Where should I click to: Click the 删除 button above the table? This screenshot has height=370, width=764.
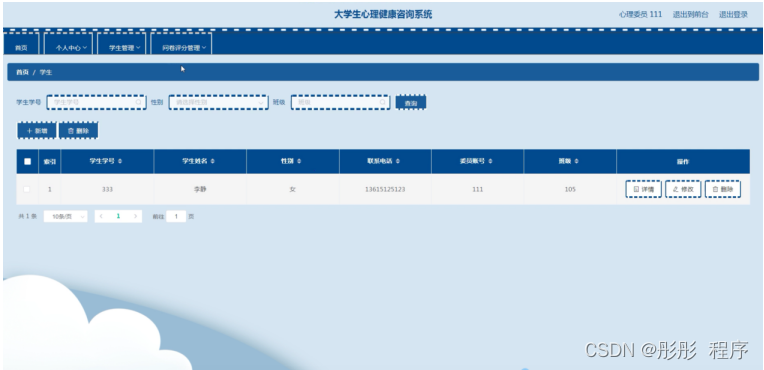click(x=78, y=131)
